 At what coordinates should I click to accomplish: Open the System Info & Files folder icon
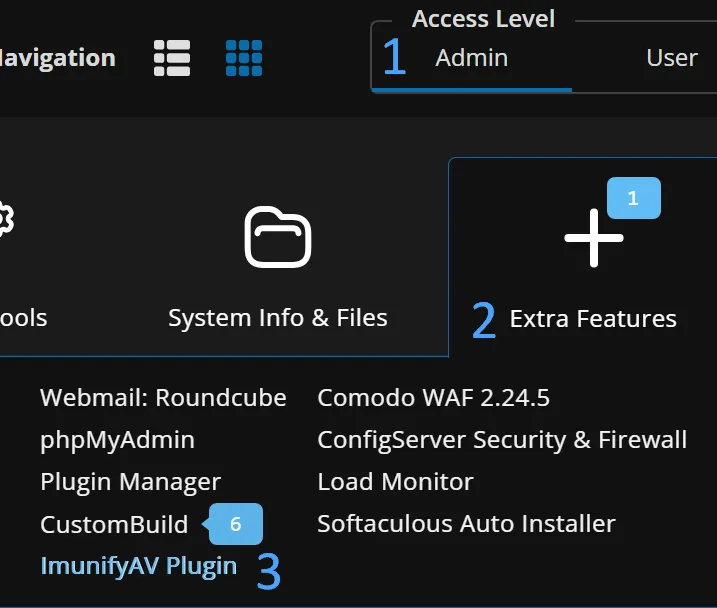pyautogui.click(x=278, y=237)
